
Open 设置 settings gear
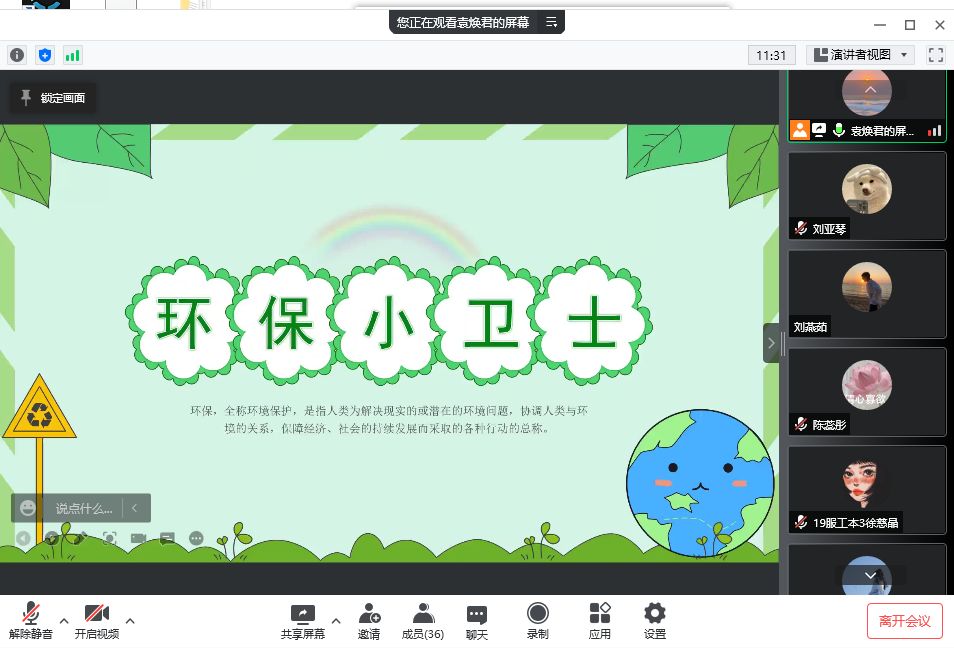pos(655,621)
